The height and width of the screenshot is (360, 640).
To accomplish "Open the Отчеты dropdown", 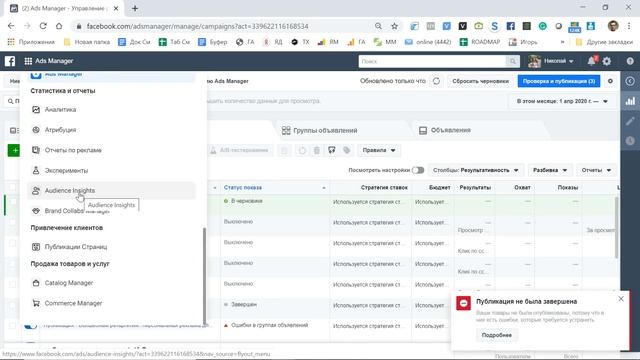I will click(x=596, y=170).
